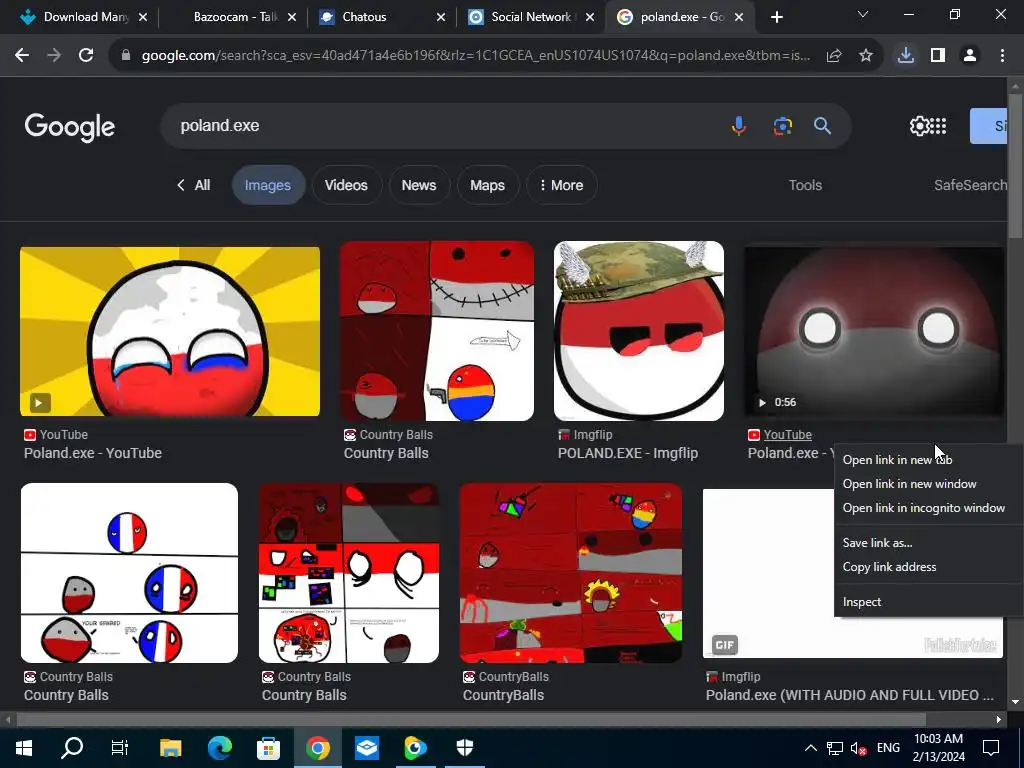The image size is (1024, 768).
Task: Open the SafeSearch dropdown
Action: click(x=970, y=185)
